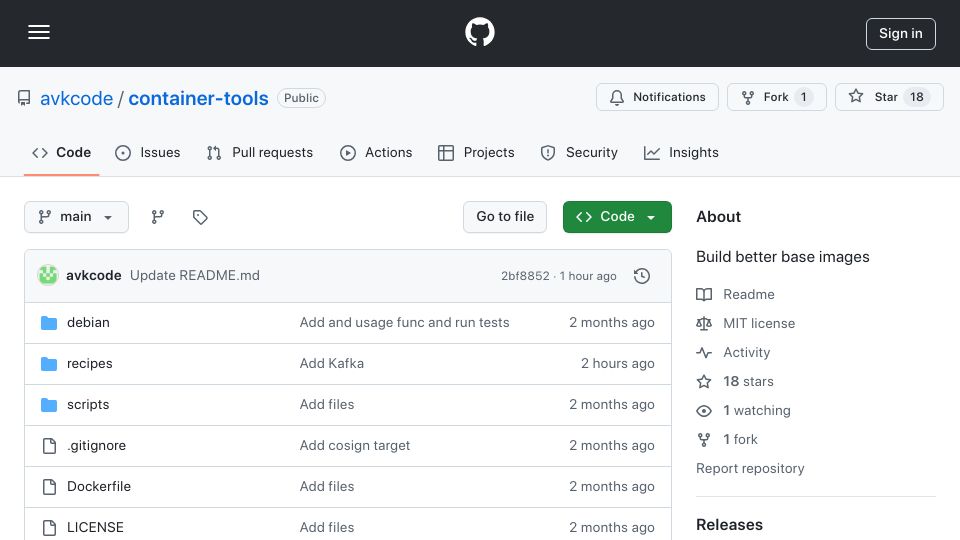Click the scripts folder icon

coord(49,405)
